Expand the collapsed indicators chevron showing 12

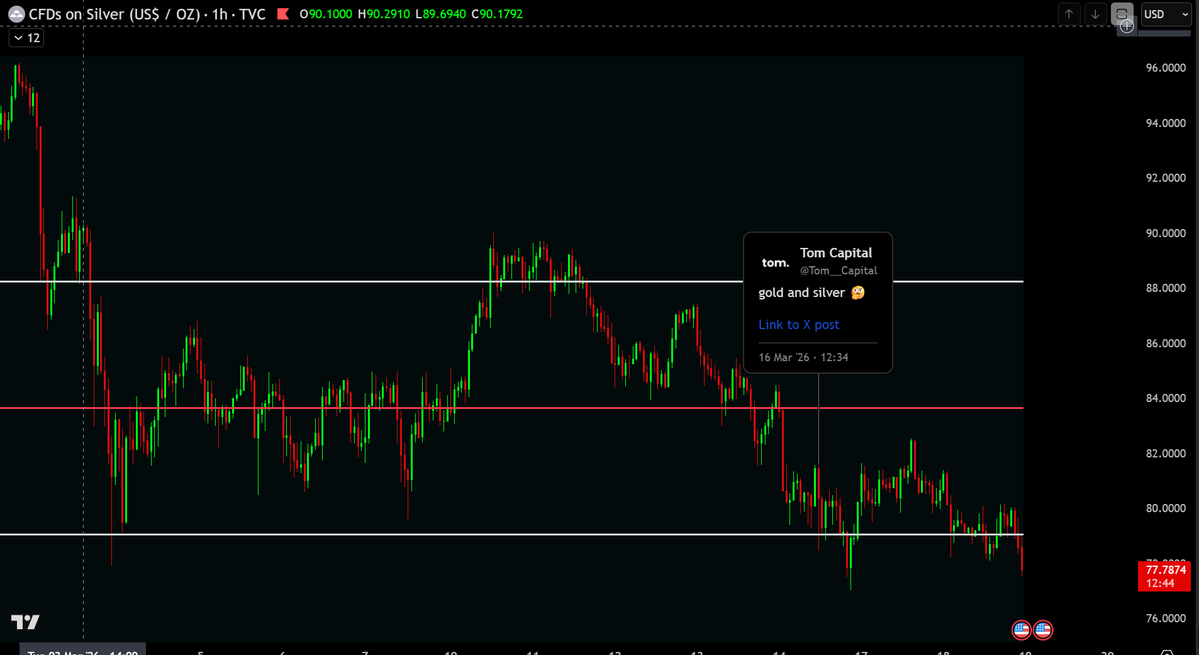click(x=27, y=37)
